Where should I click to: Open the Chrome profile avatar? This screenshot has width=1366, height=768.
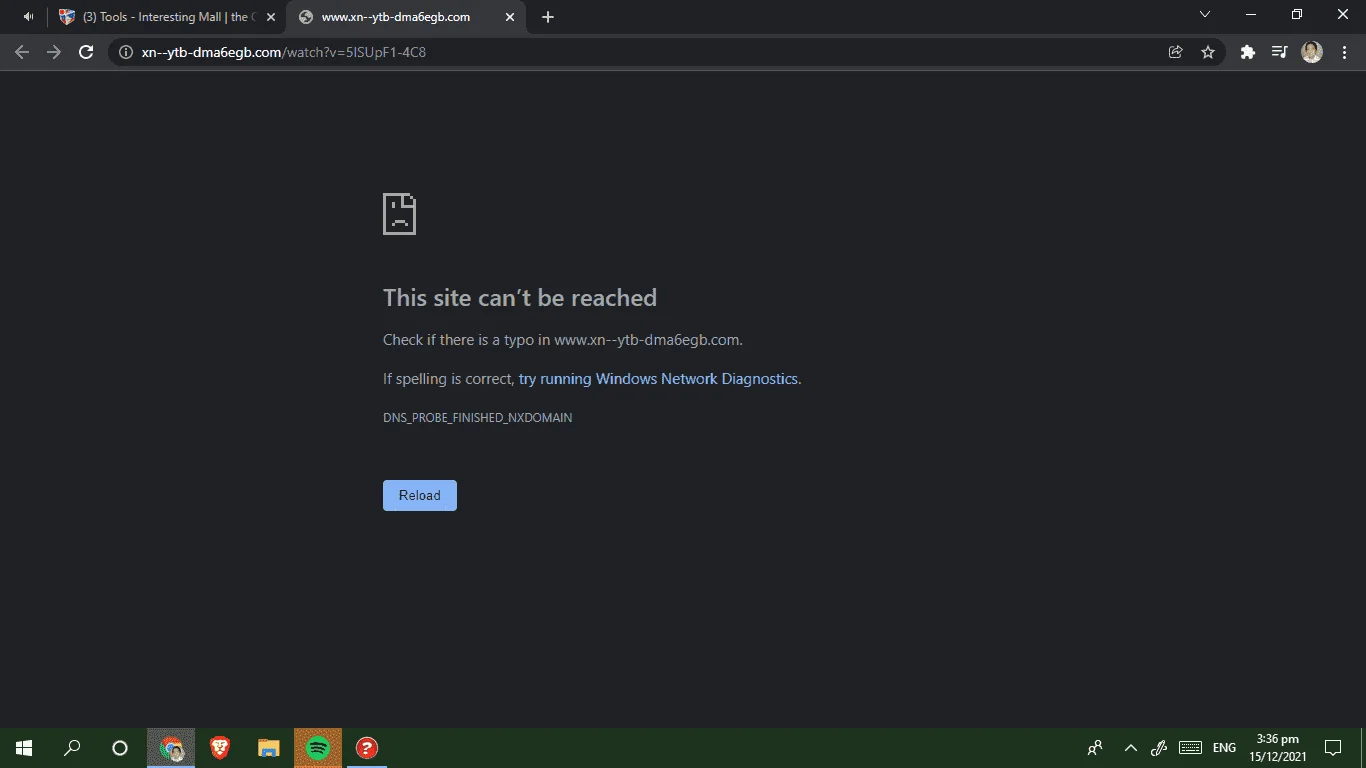(x=1312, y=52)
